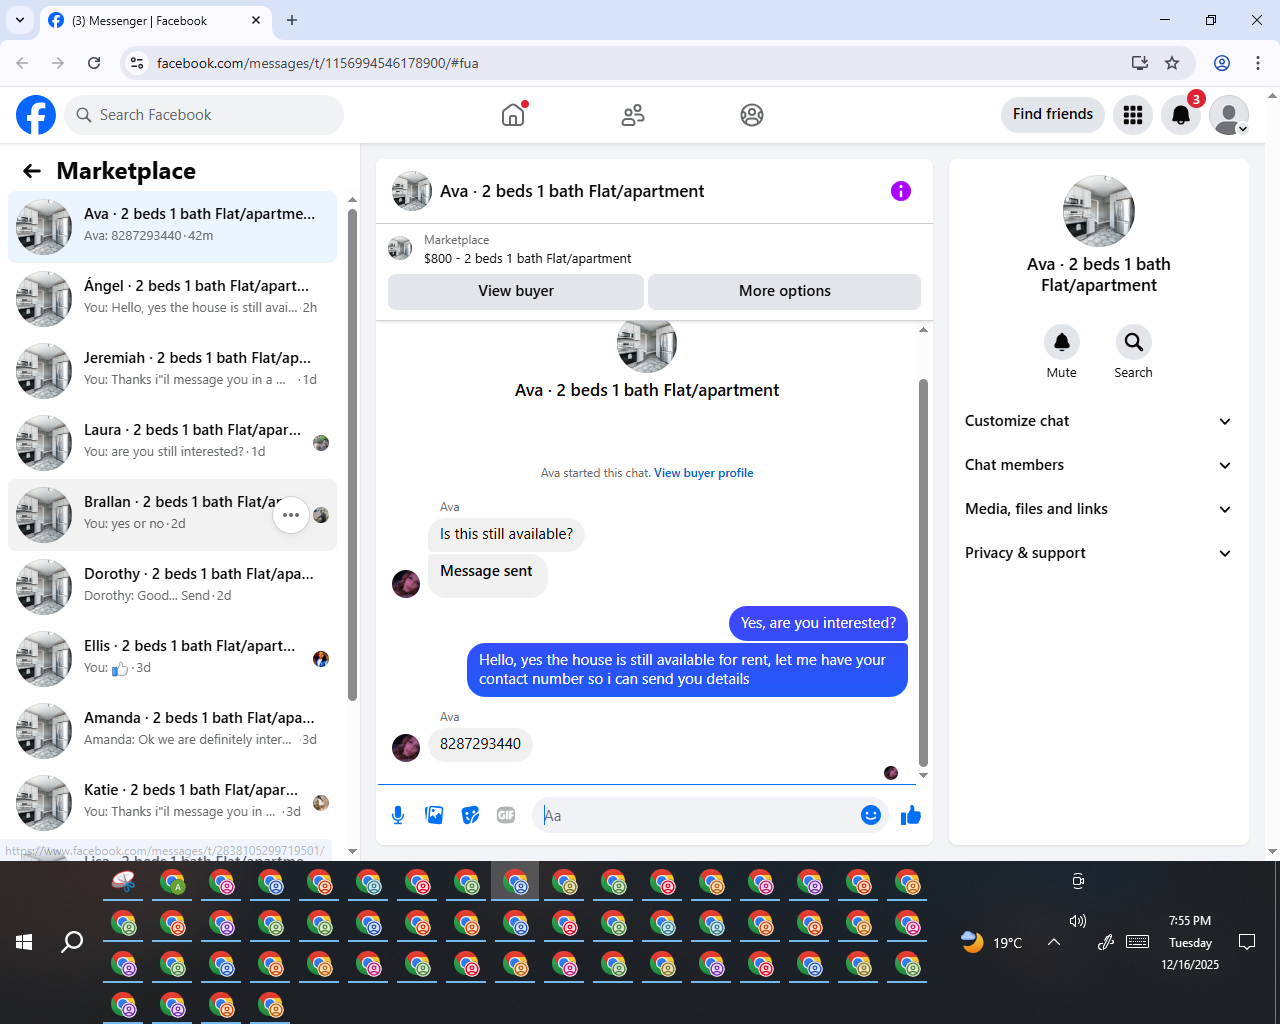Open Amanda's conversation in the chat list
The width and height of the screenshot is (1280, 1024).
tap(172, 731)
